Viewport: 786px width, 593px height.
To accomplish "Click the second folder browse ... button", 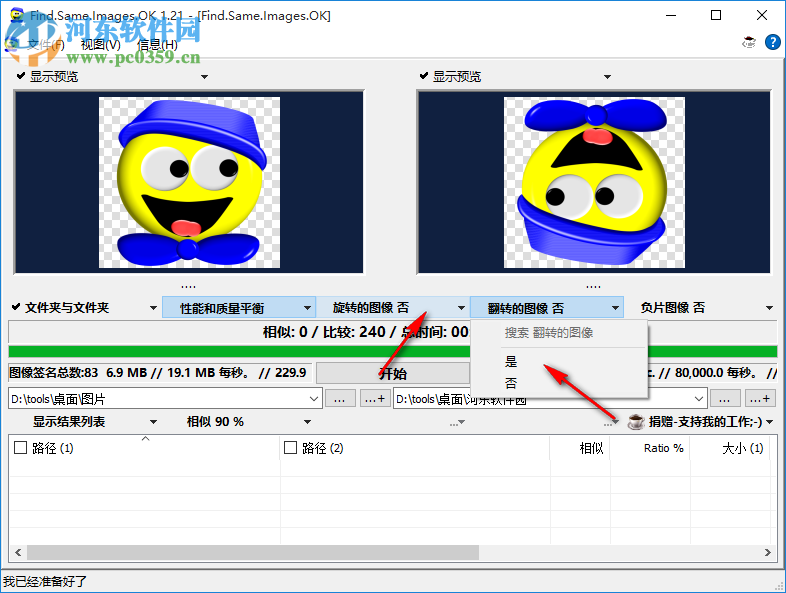I will (724, 399).
